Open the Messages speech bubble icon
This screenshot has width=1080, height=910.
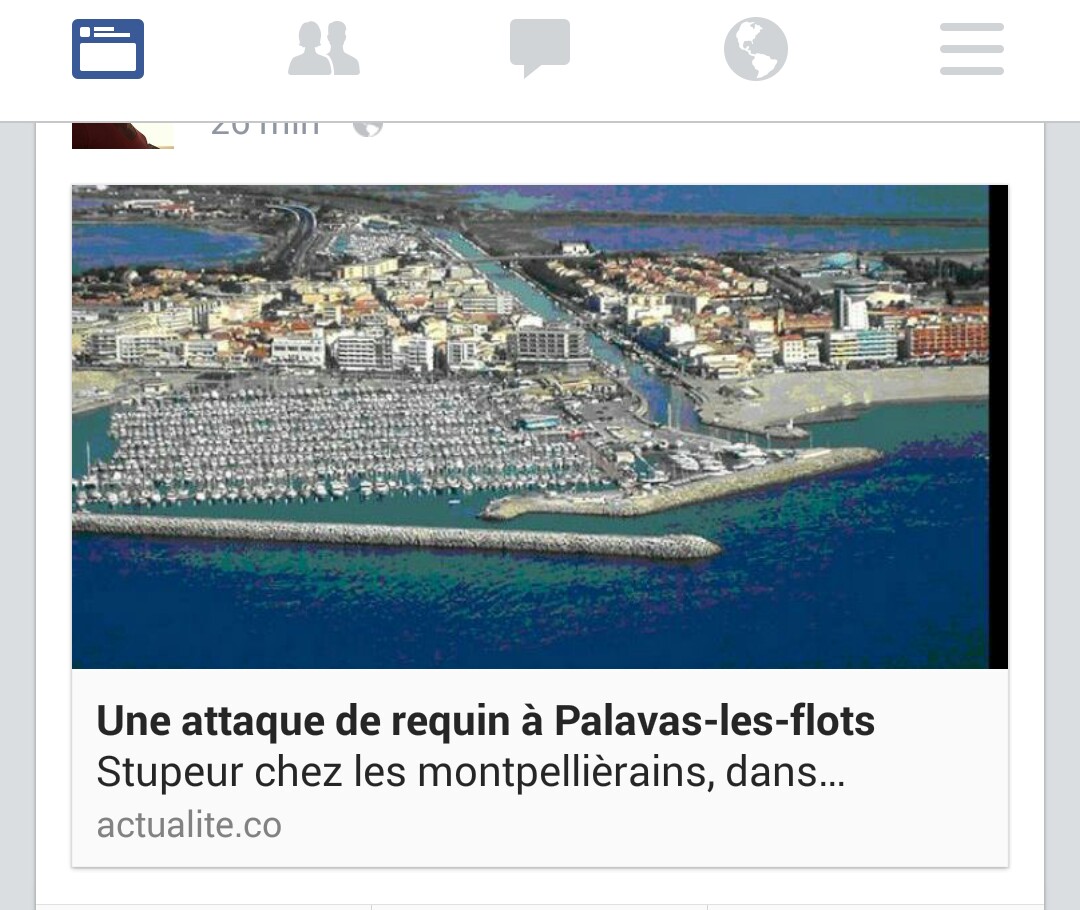click(x=540, y=48)
